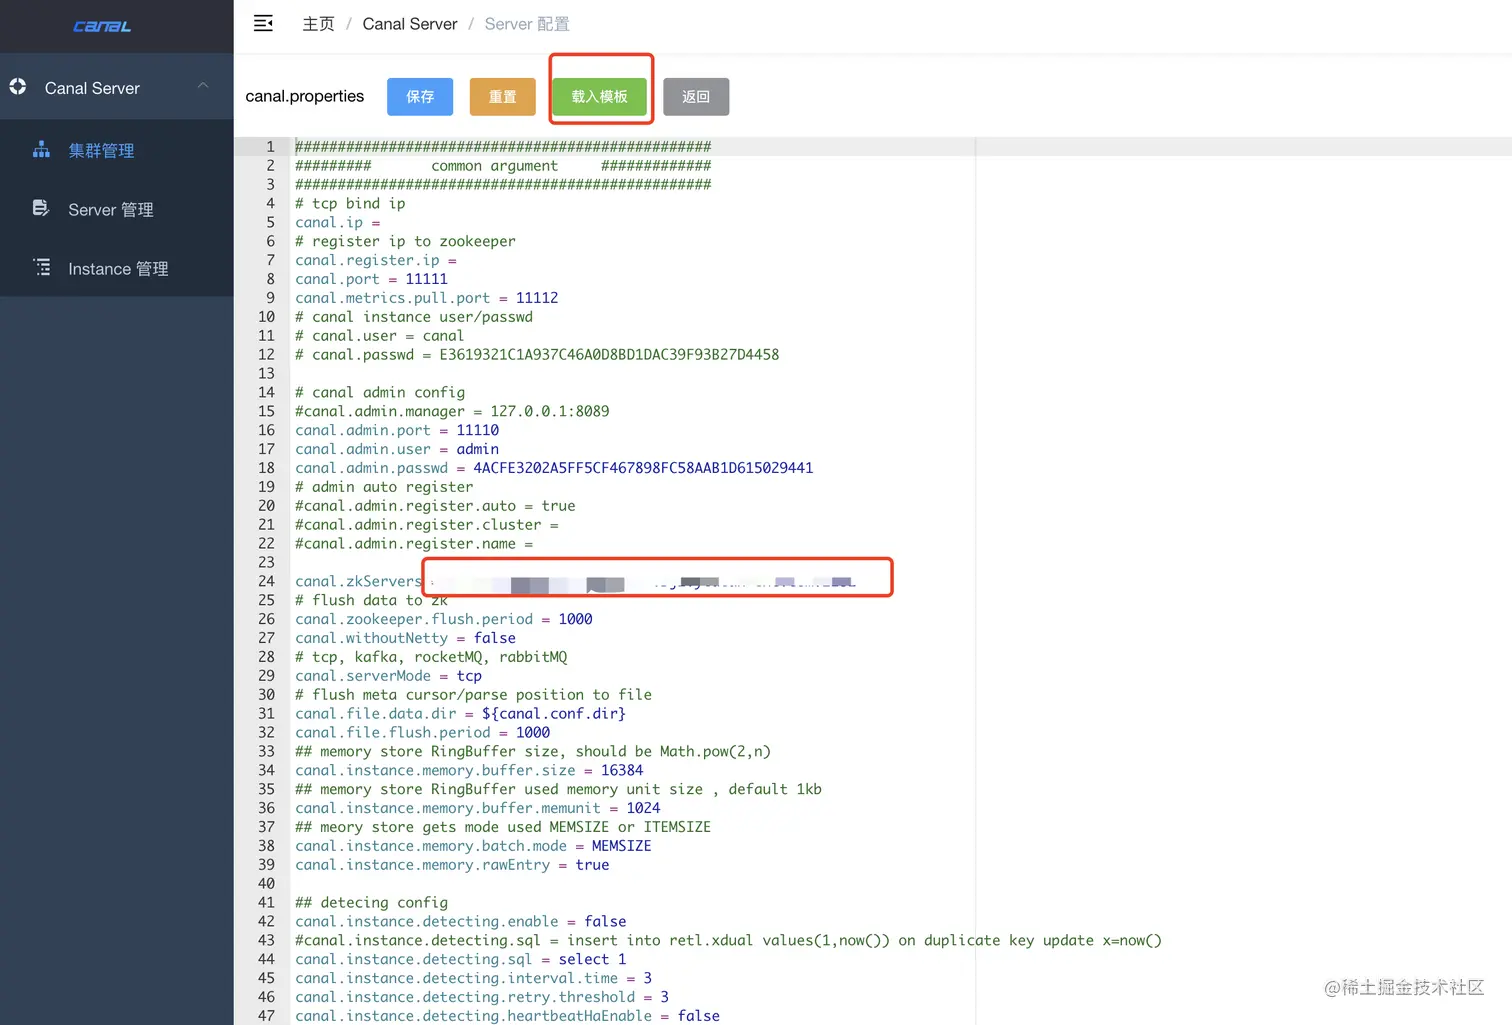Go to 主页 breadcrumb link
The width and height of the screenshot is (1512, 1025).
(x=318, y=24)
